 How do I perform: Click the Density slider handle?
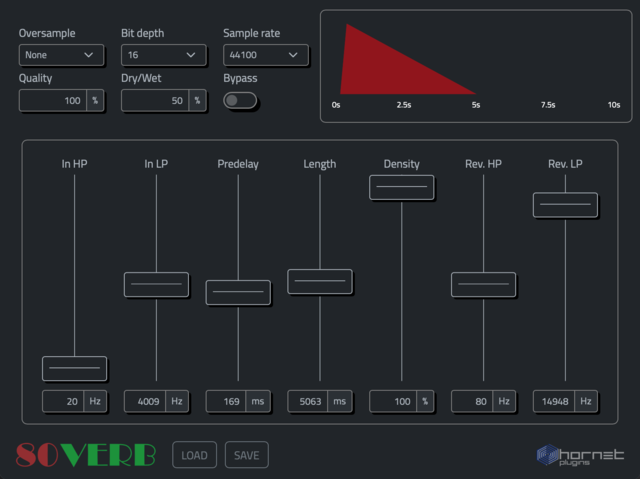click(x=402, y=187)
